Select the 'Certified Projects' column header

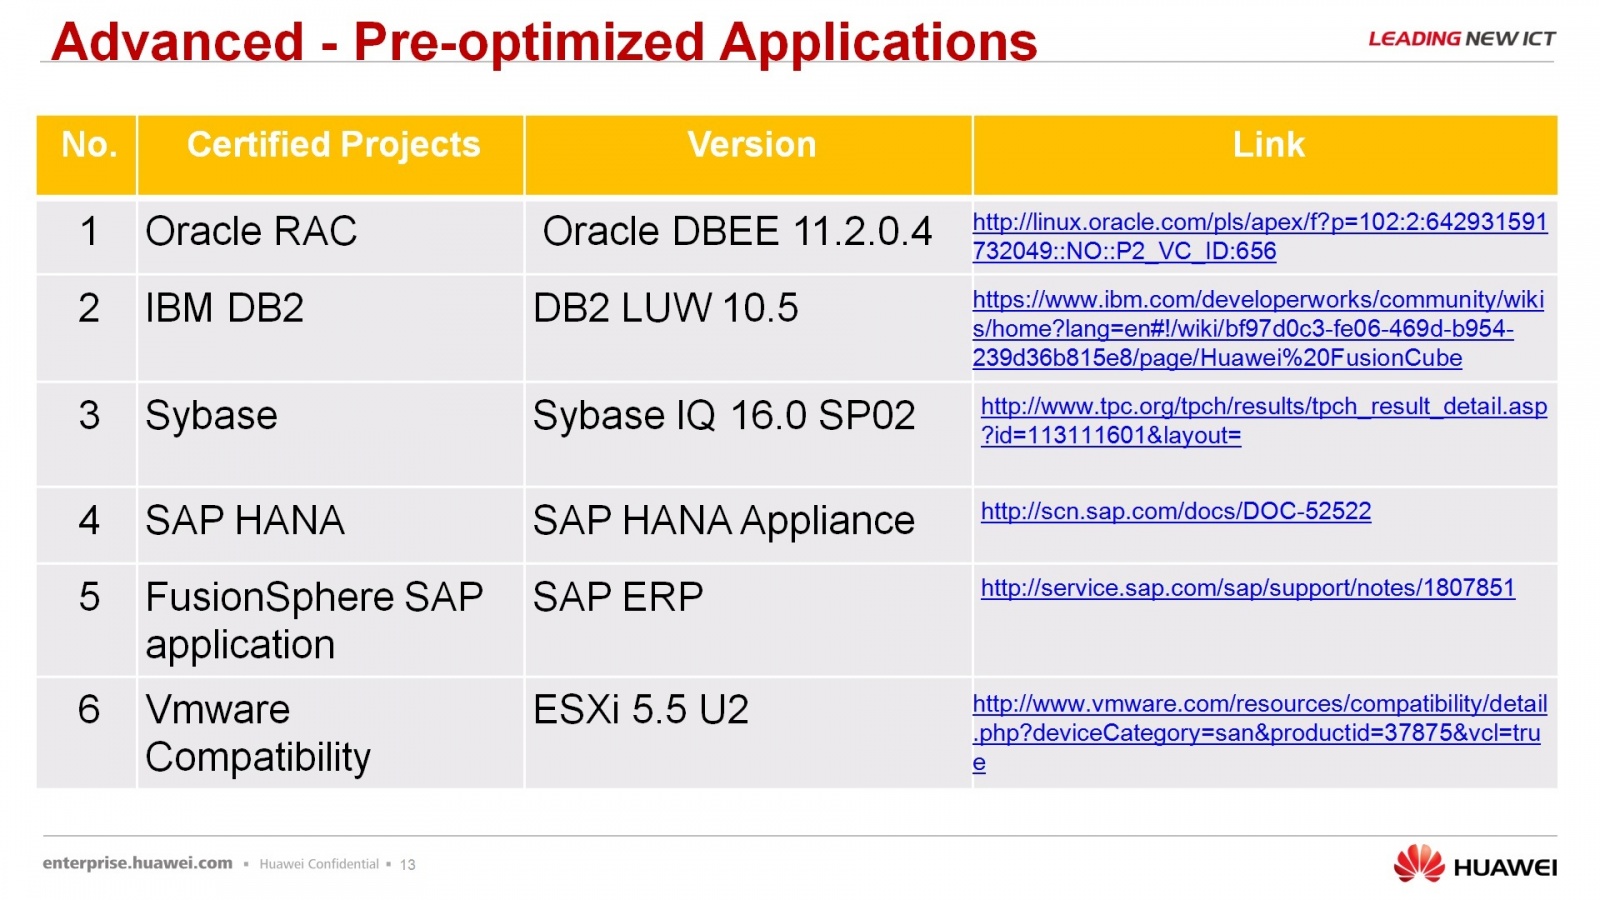[331, 155]
